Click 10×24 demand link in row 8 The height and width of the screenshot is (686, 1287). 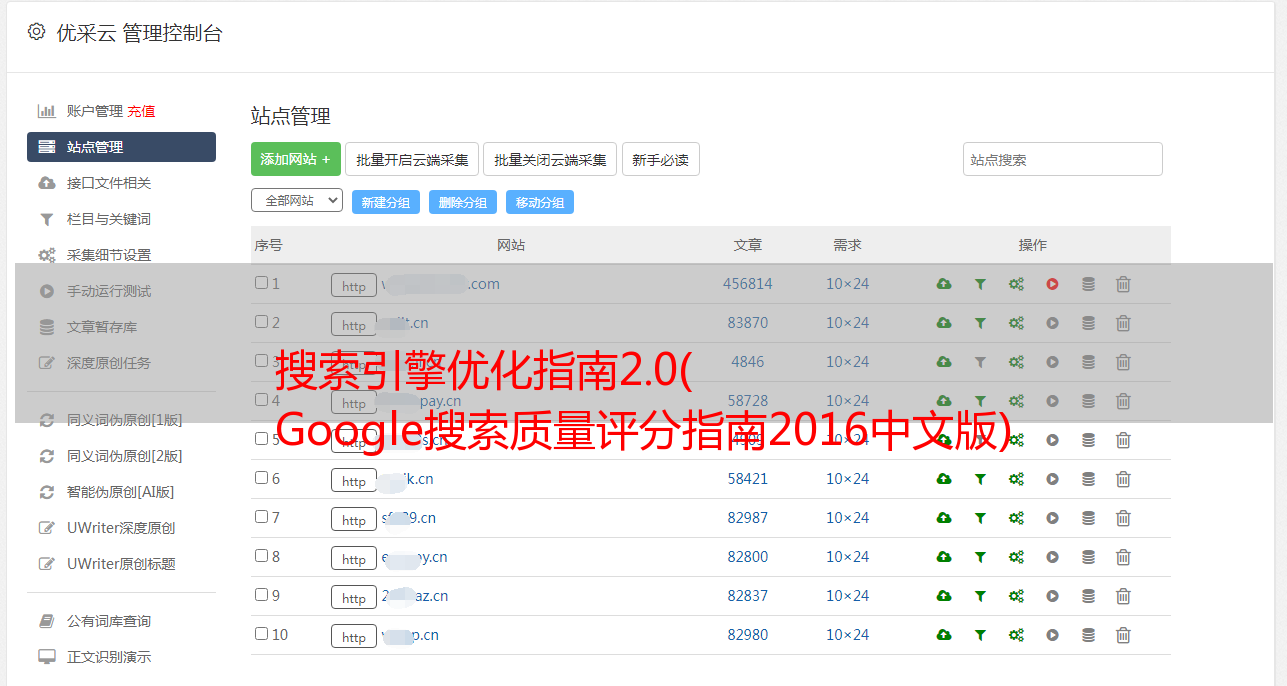click(x=847, y=557)
